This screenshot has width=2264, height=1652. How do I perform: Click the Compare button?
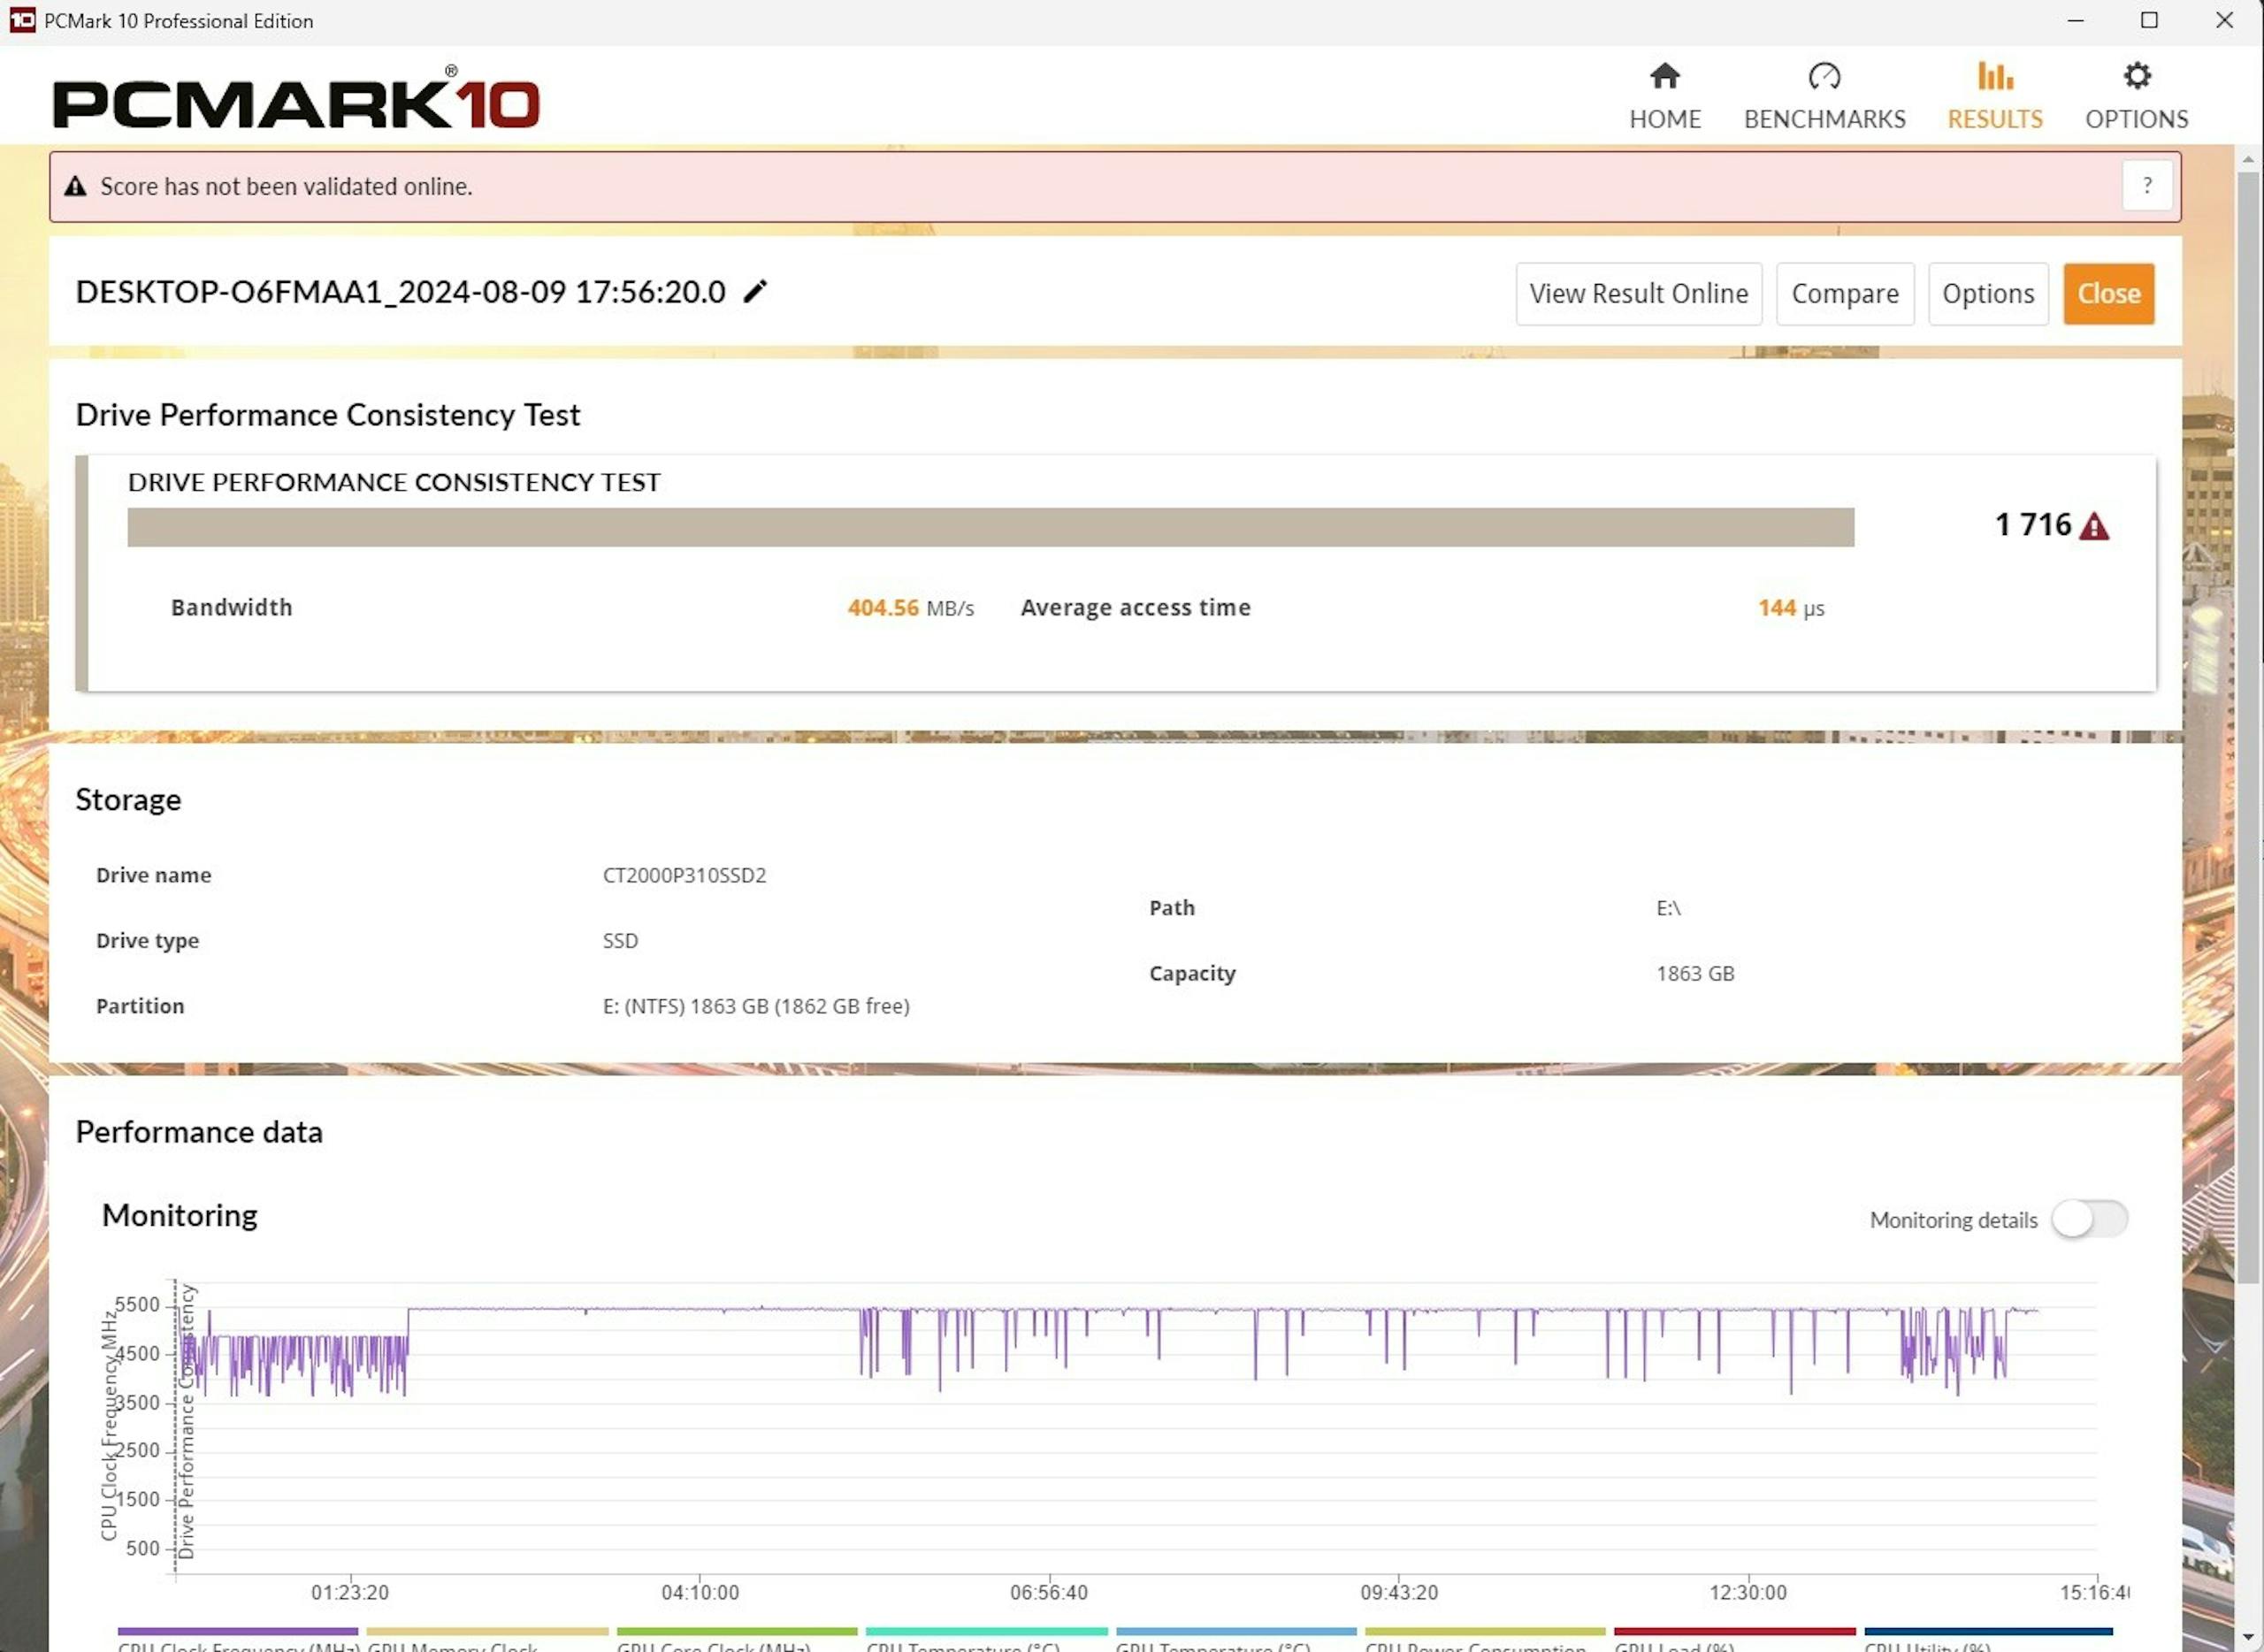click(1844, 294)
